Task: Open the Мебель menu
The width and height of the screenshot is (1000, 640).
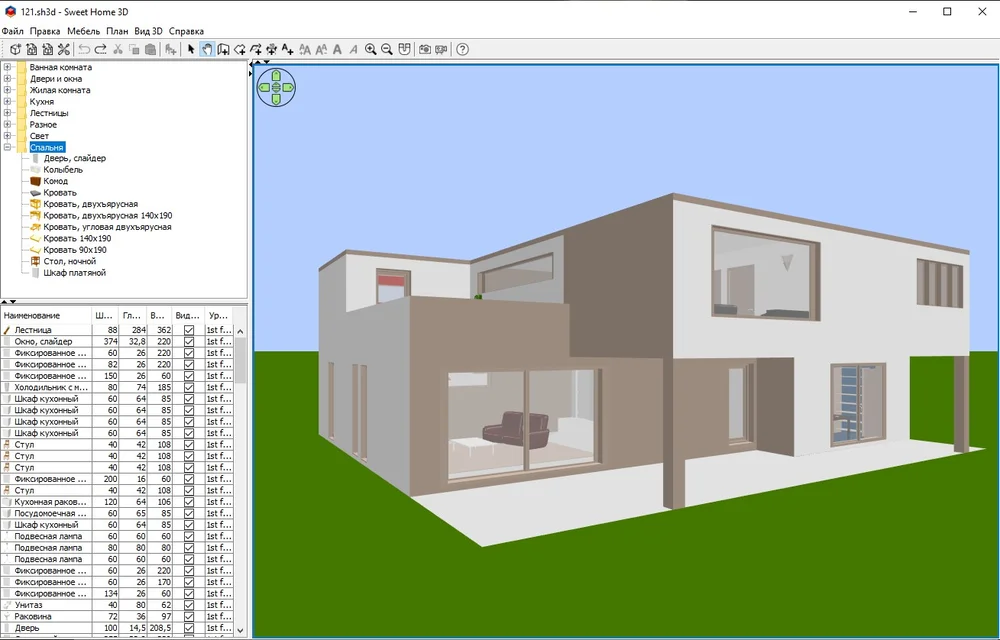Action: click(x=83, y=31)
